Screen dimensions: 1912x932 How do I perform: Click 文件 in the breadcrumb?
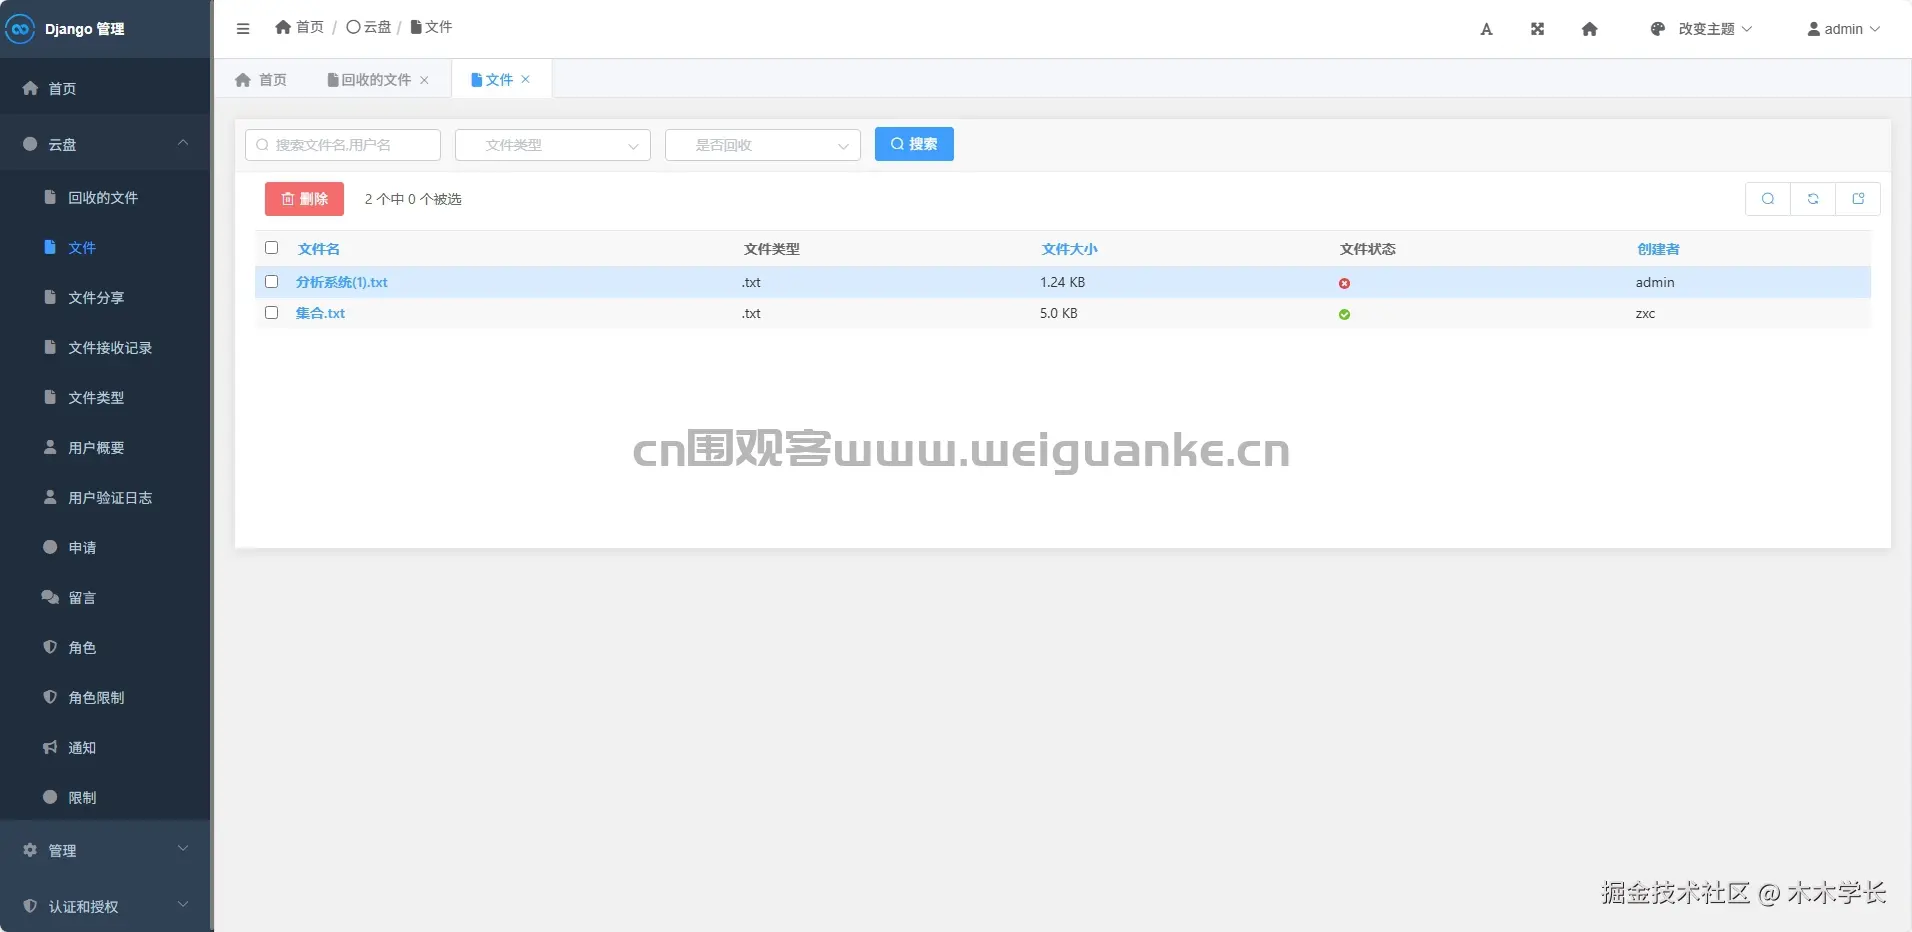tap(431, 27)
